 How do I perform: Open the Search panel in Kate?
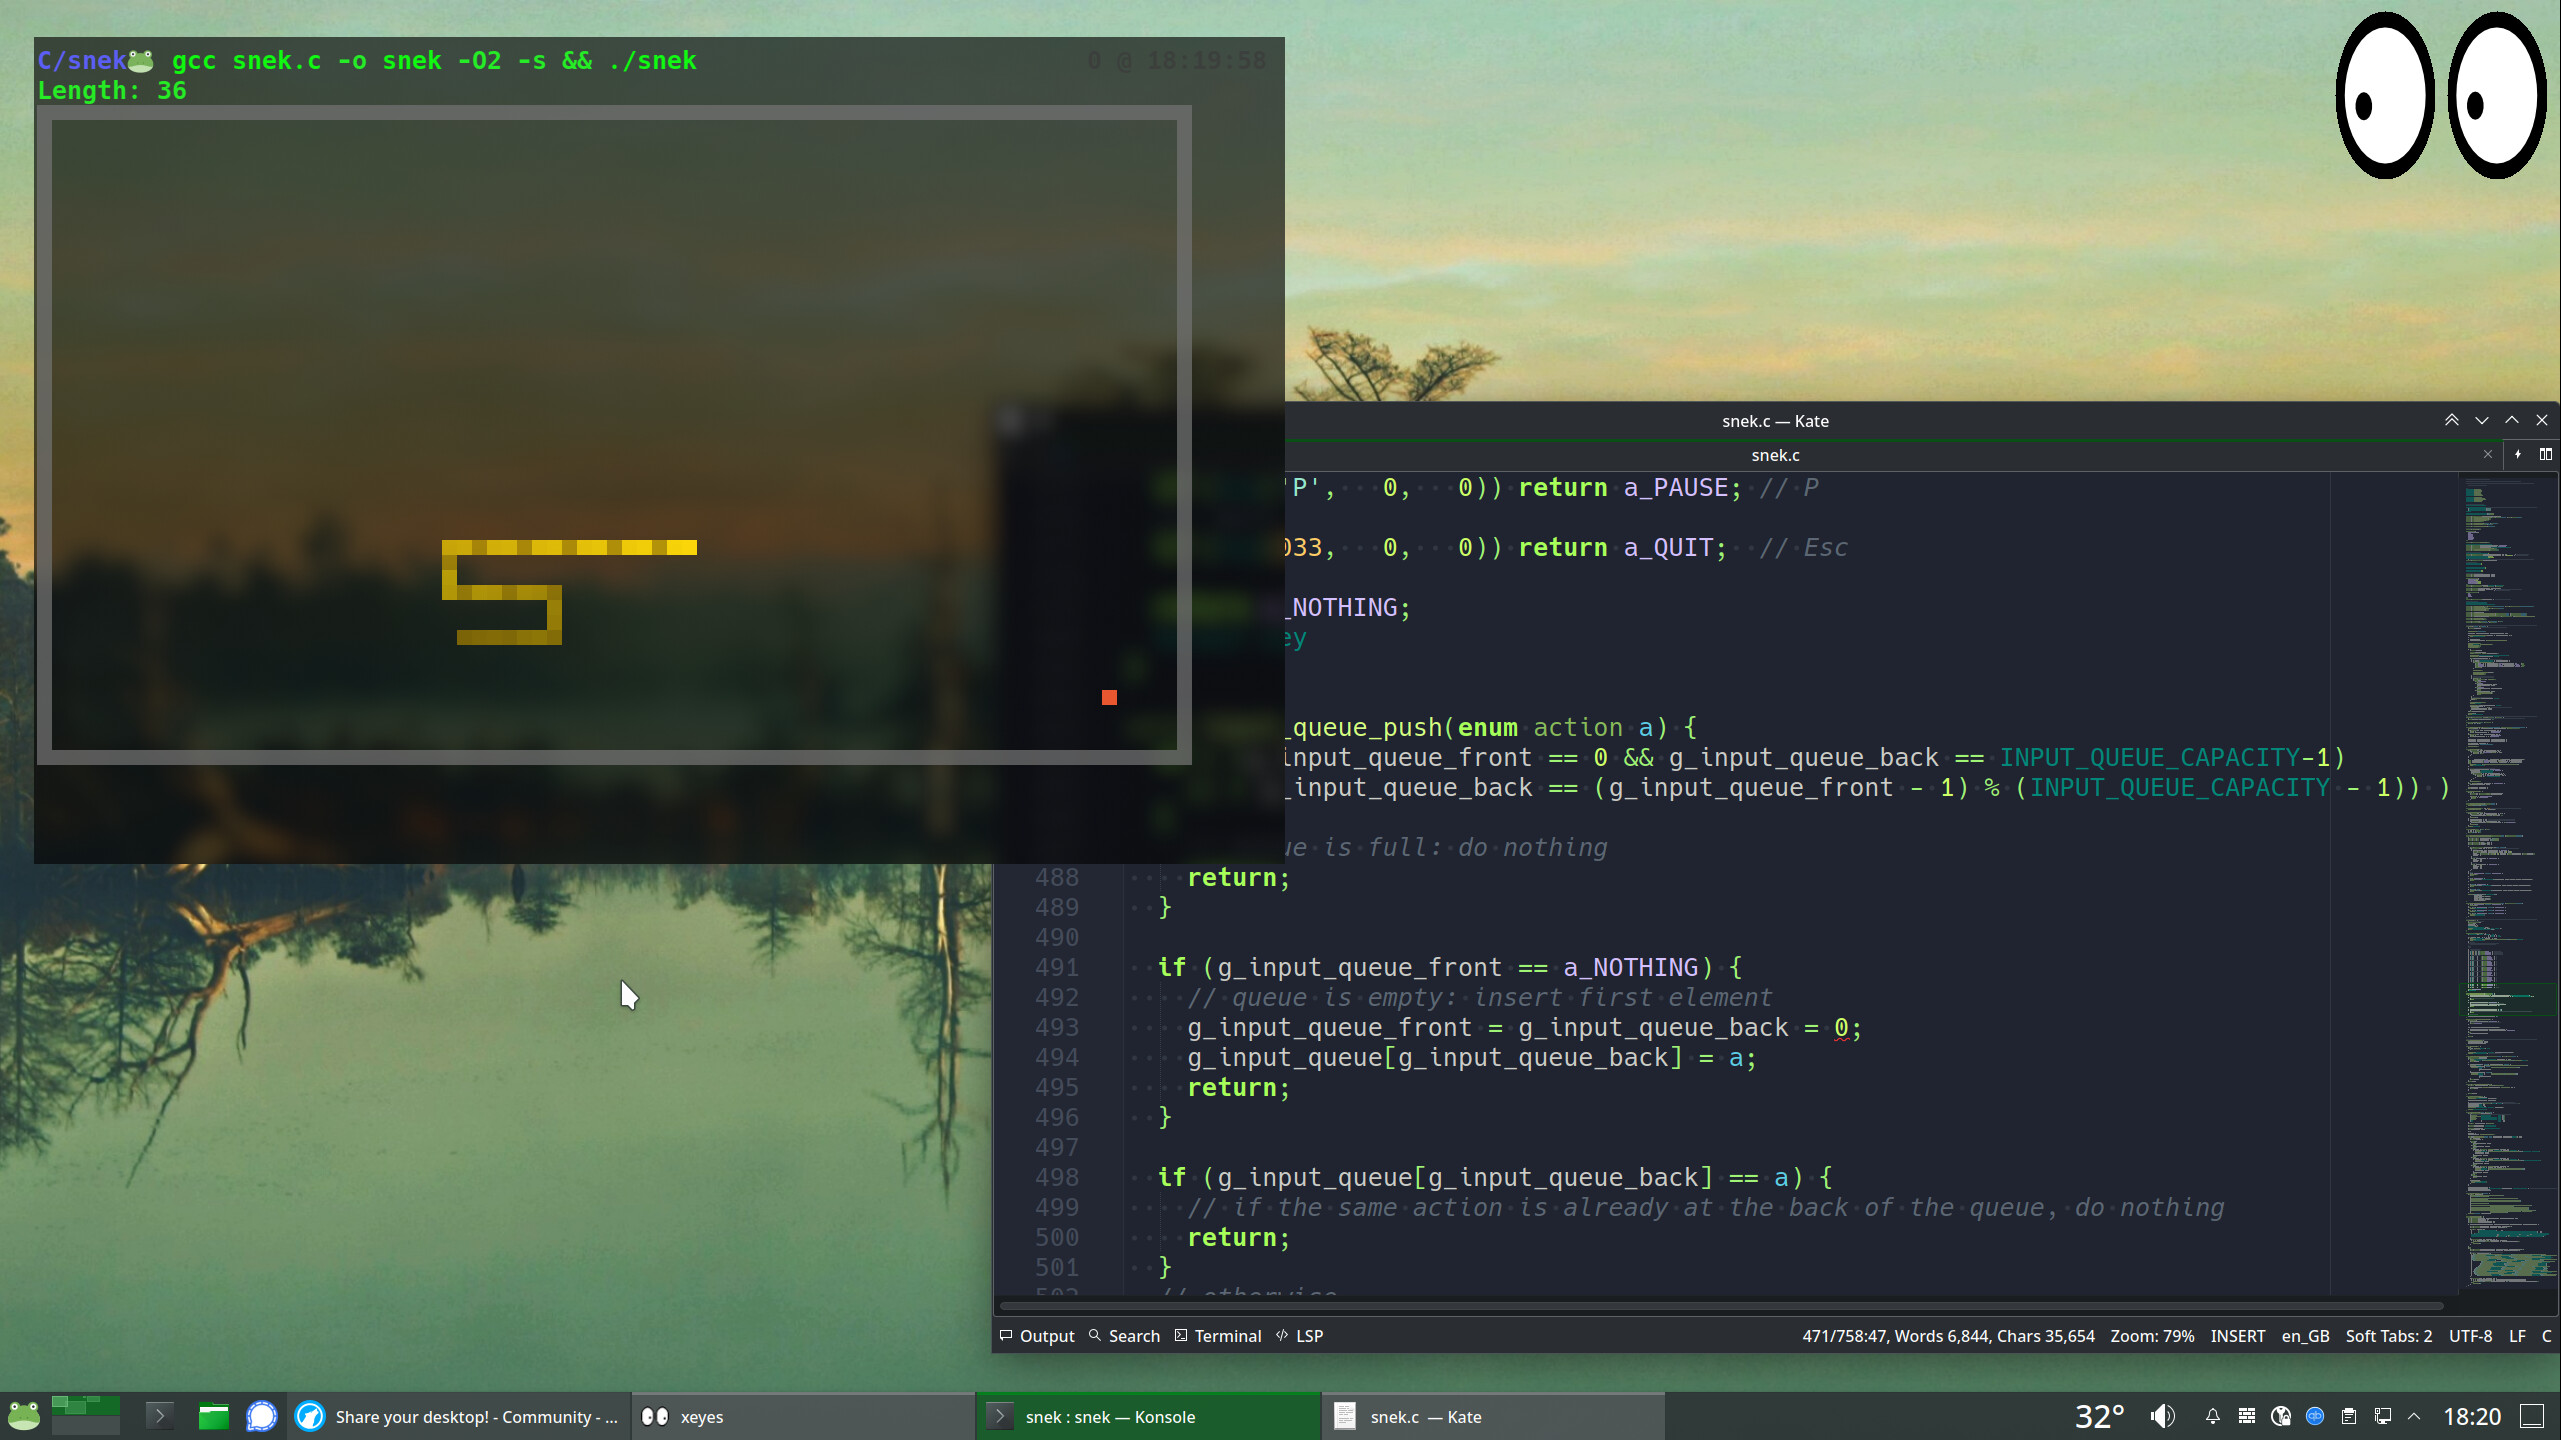pyautogui.click(x=1124, y=1336)
